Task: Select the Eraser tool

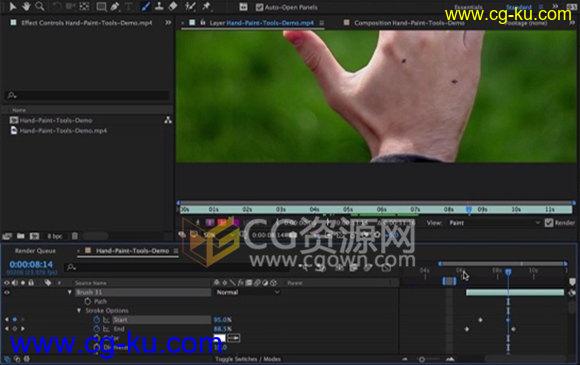Action: coord(173,6)
